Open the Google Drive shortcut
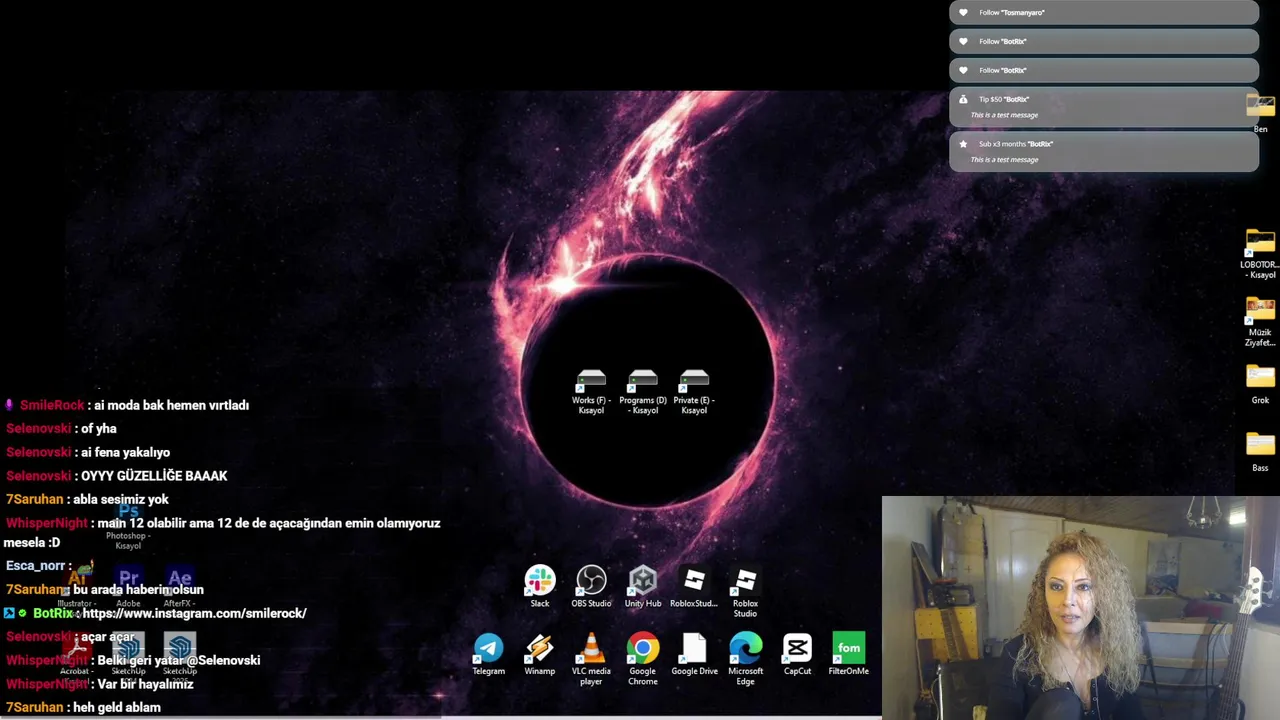Viewport: 1280px width, 720px height. tap(694, 655)
